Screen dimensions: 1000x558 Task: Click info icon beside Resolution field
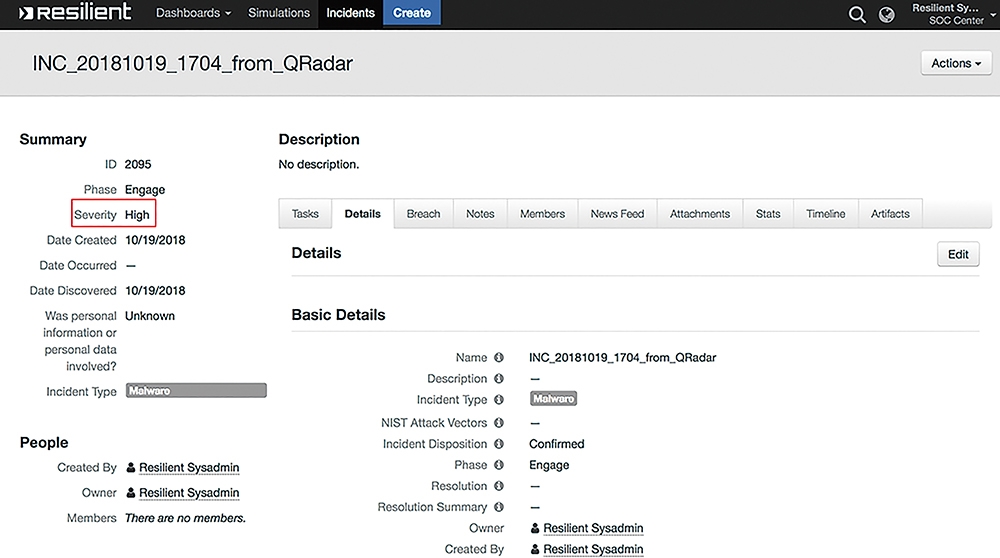click(499, 485)
